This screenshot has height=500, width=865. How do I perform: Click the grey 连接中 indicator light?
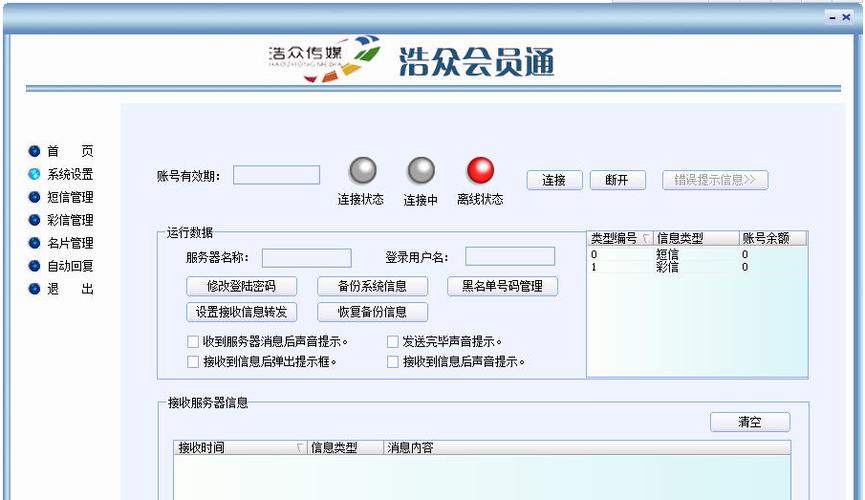pos(421,171)
